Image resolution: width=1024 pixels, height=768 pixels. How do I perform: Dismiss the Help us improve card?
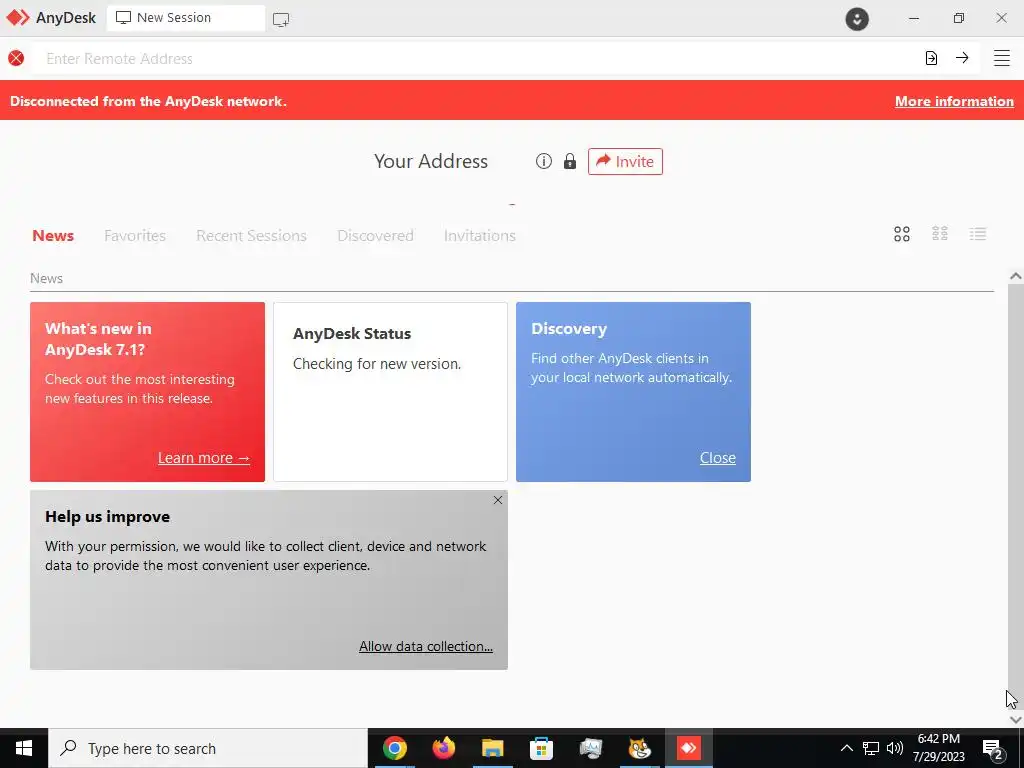point(498,500)
